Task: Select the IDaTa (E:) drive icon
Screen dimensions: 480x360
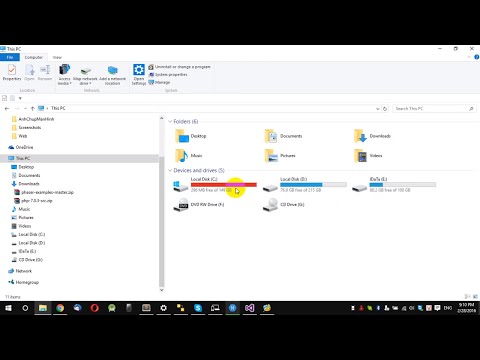Action: pos(359,187)
